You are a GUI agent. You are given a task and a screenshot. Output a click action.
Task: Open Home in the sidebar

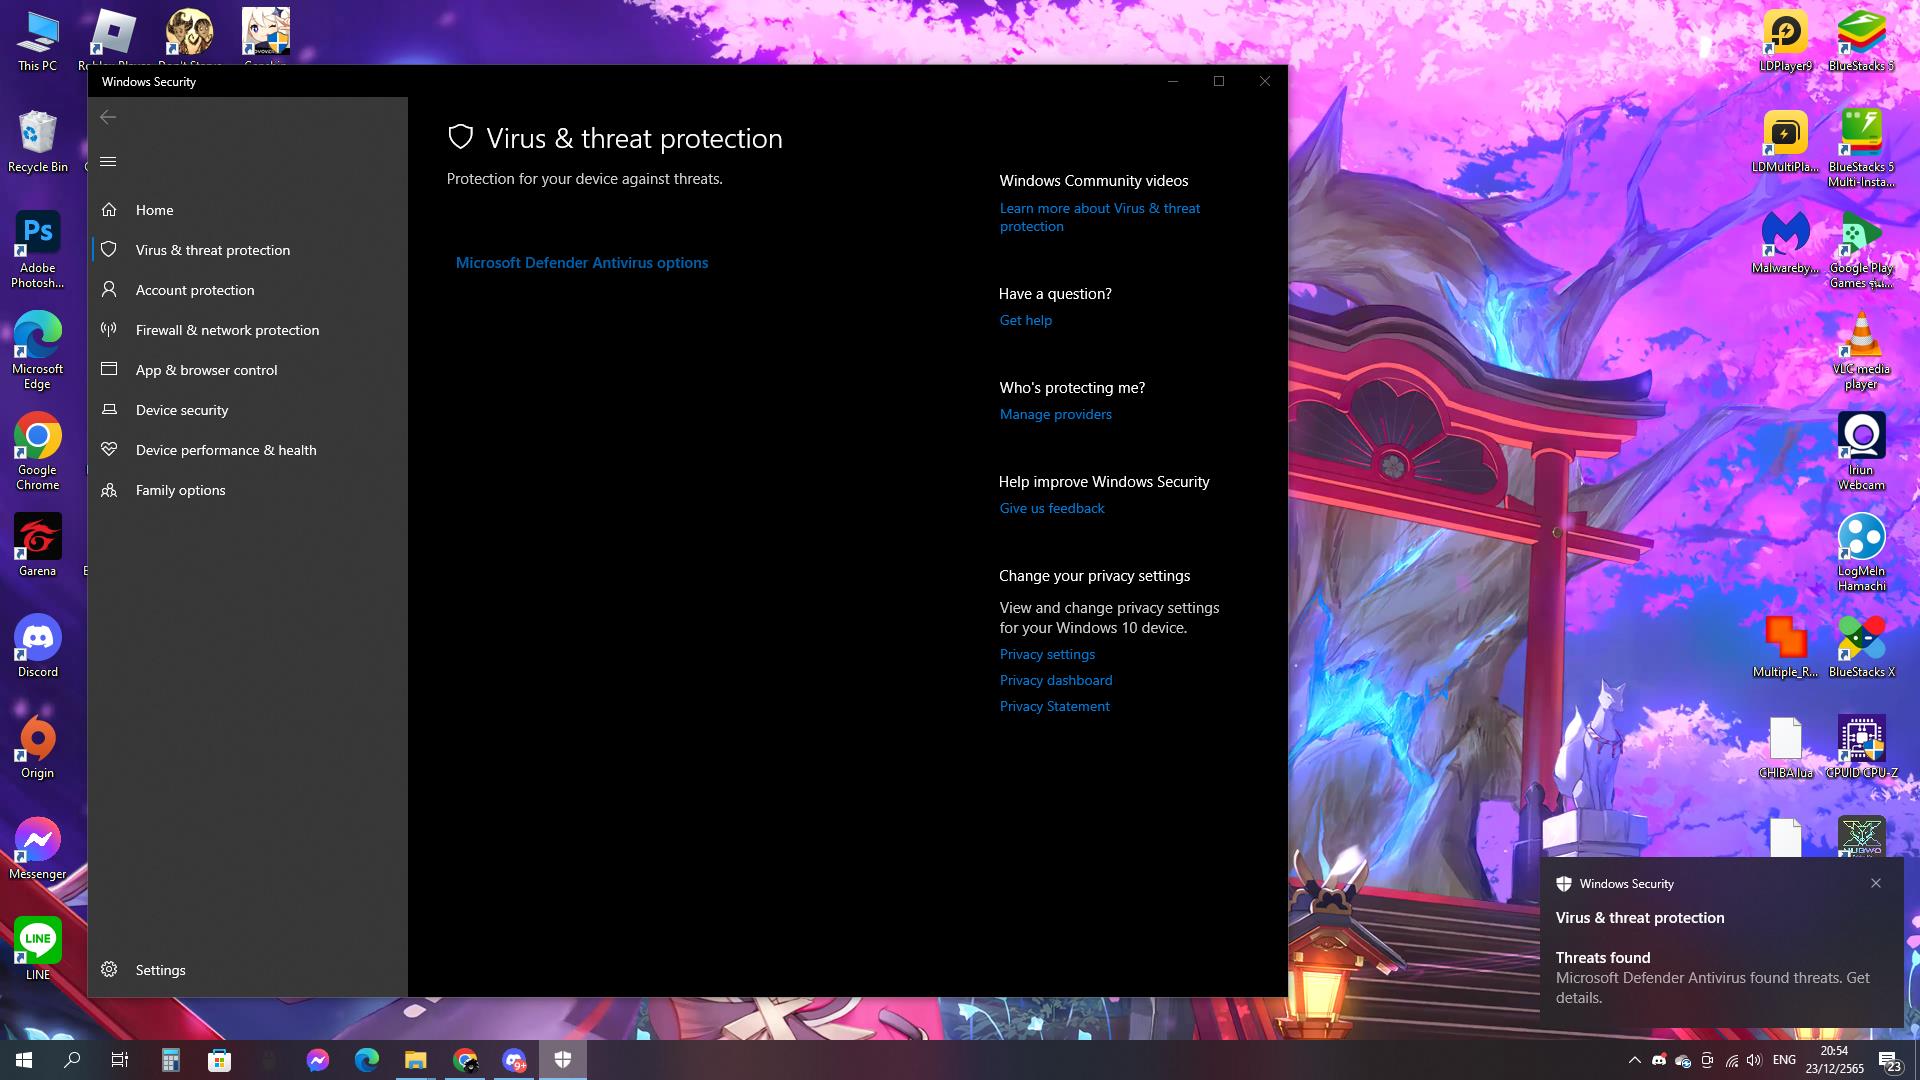point(154,210)
